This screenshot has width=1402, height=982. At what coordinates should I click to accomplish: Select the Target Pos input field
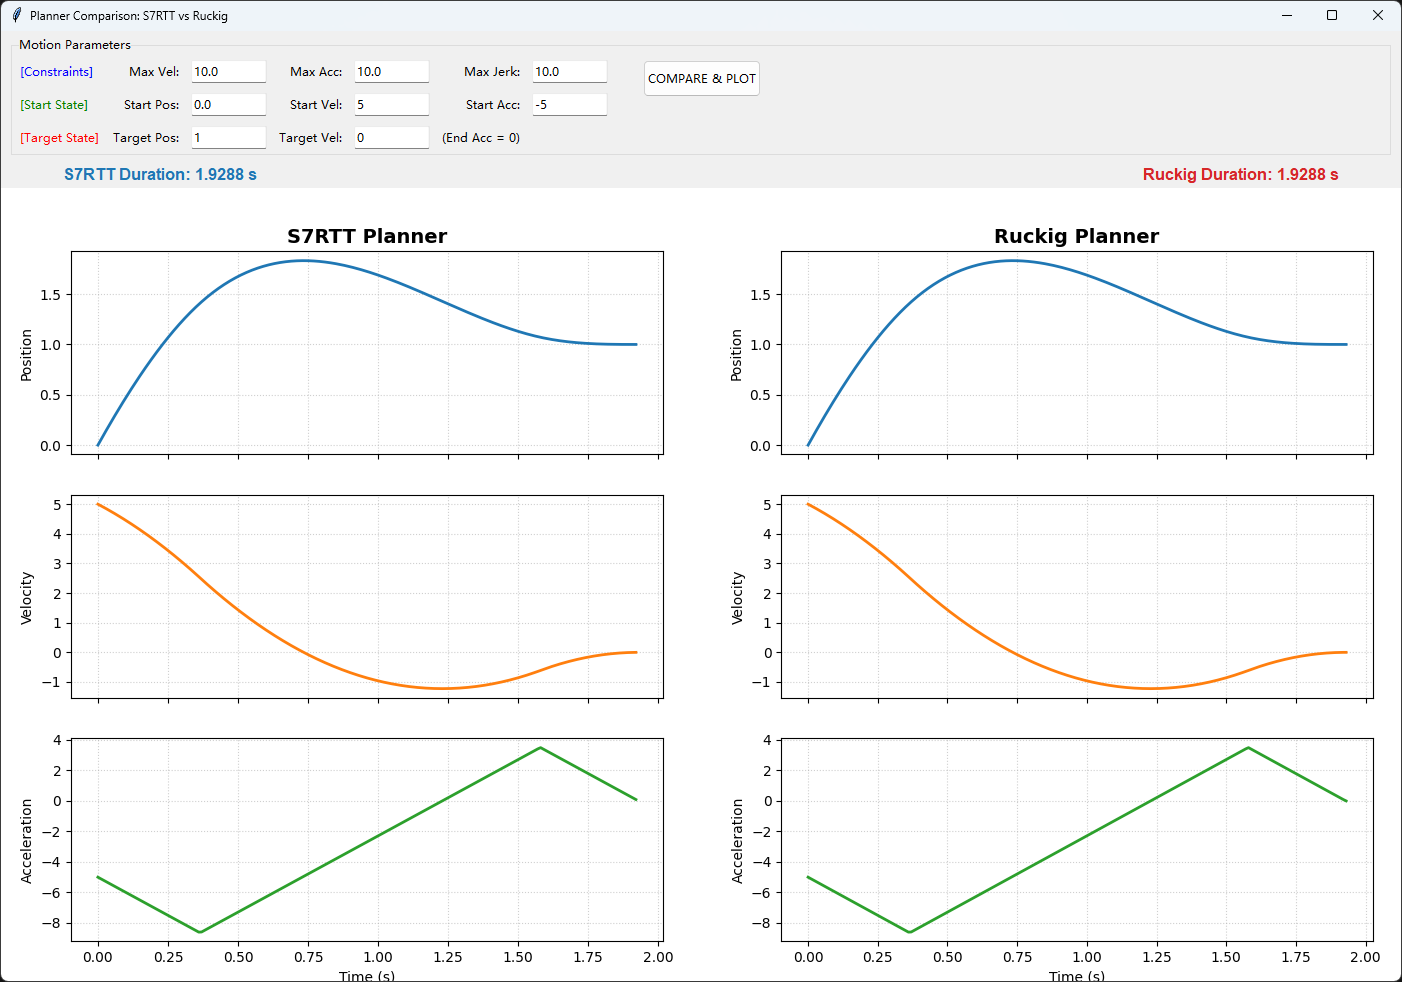(x=228, y=138)
